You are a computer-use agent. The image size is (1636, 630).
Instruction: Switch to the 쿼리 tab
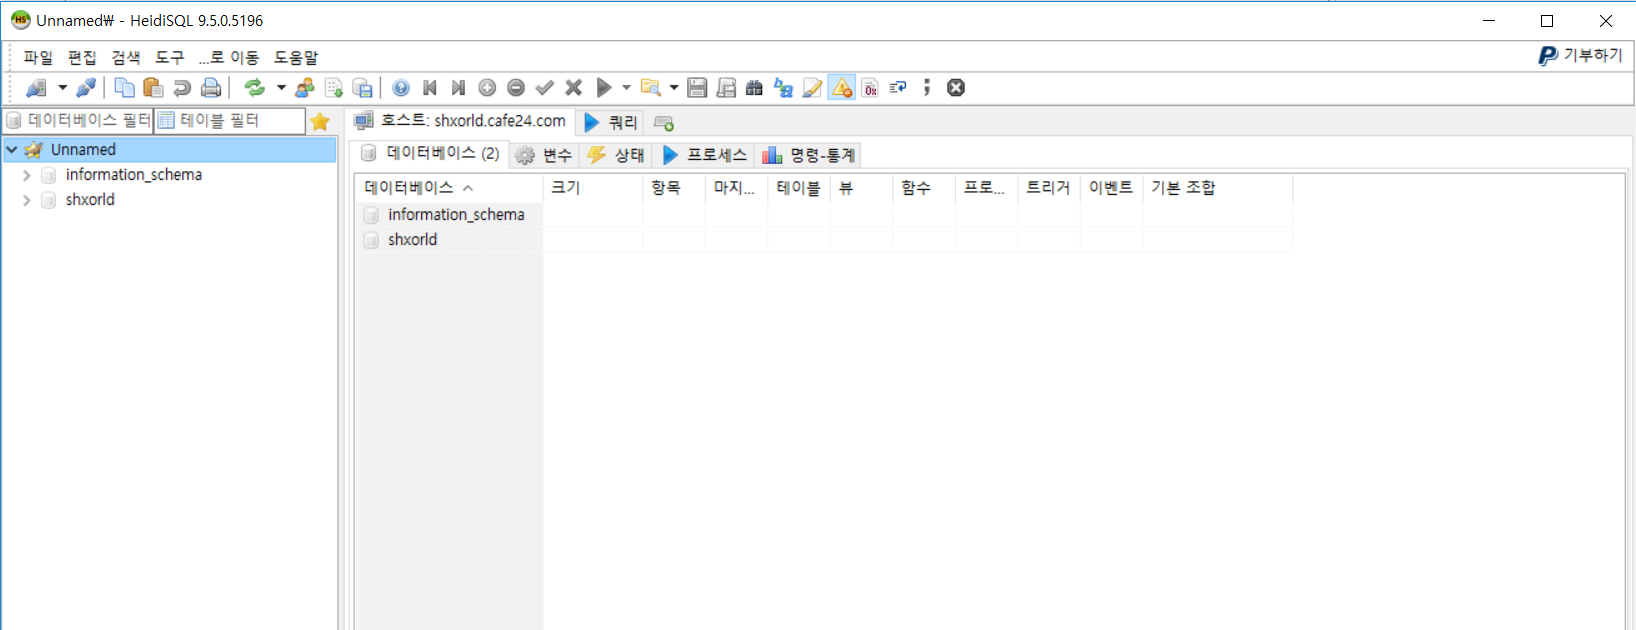coord(610,122)
